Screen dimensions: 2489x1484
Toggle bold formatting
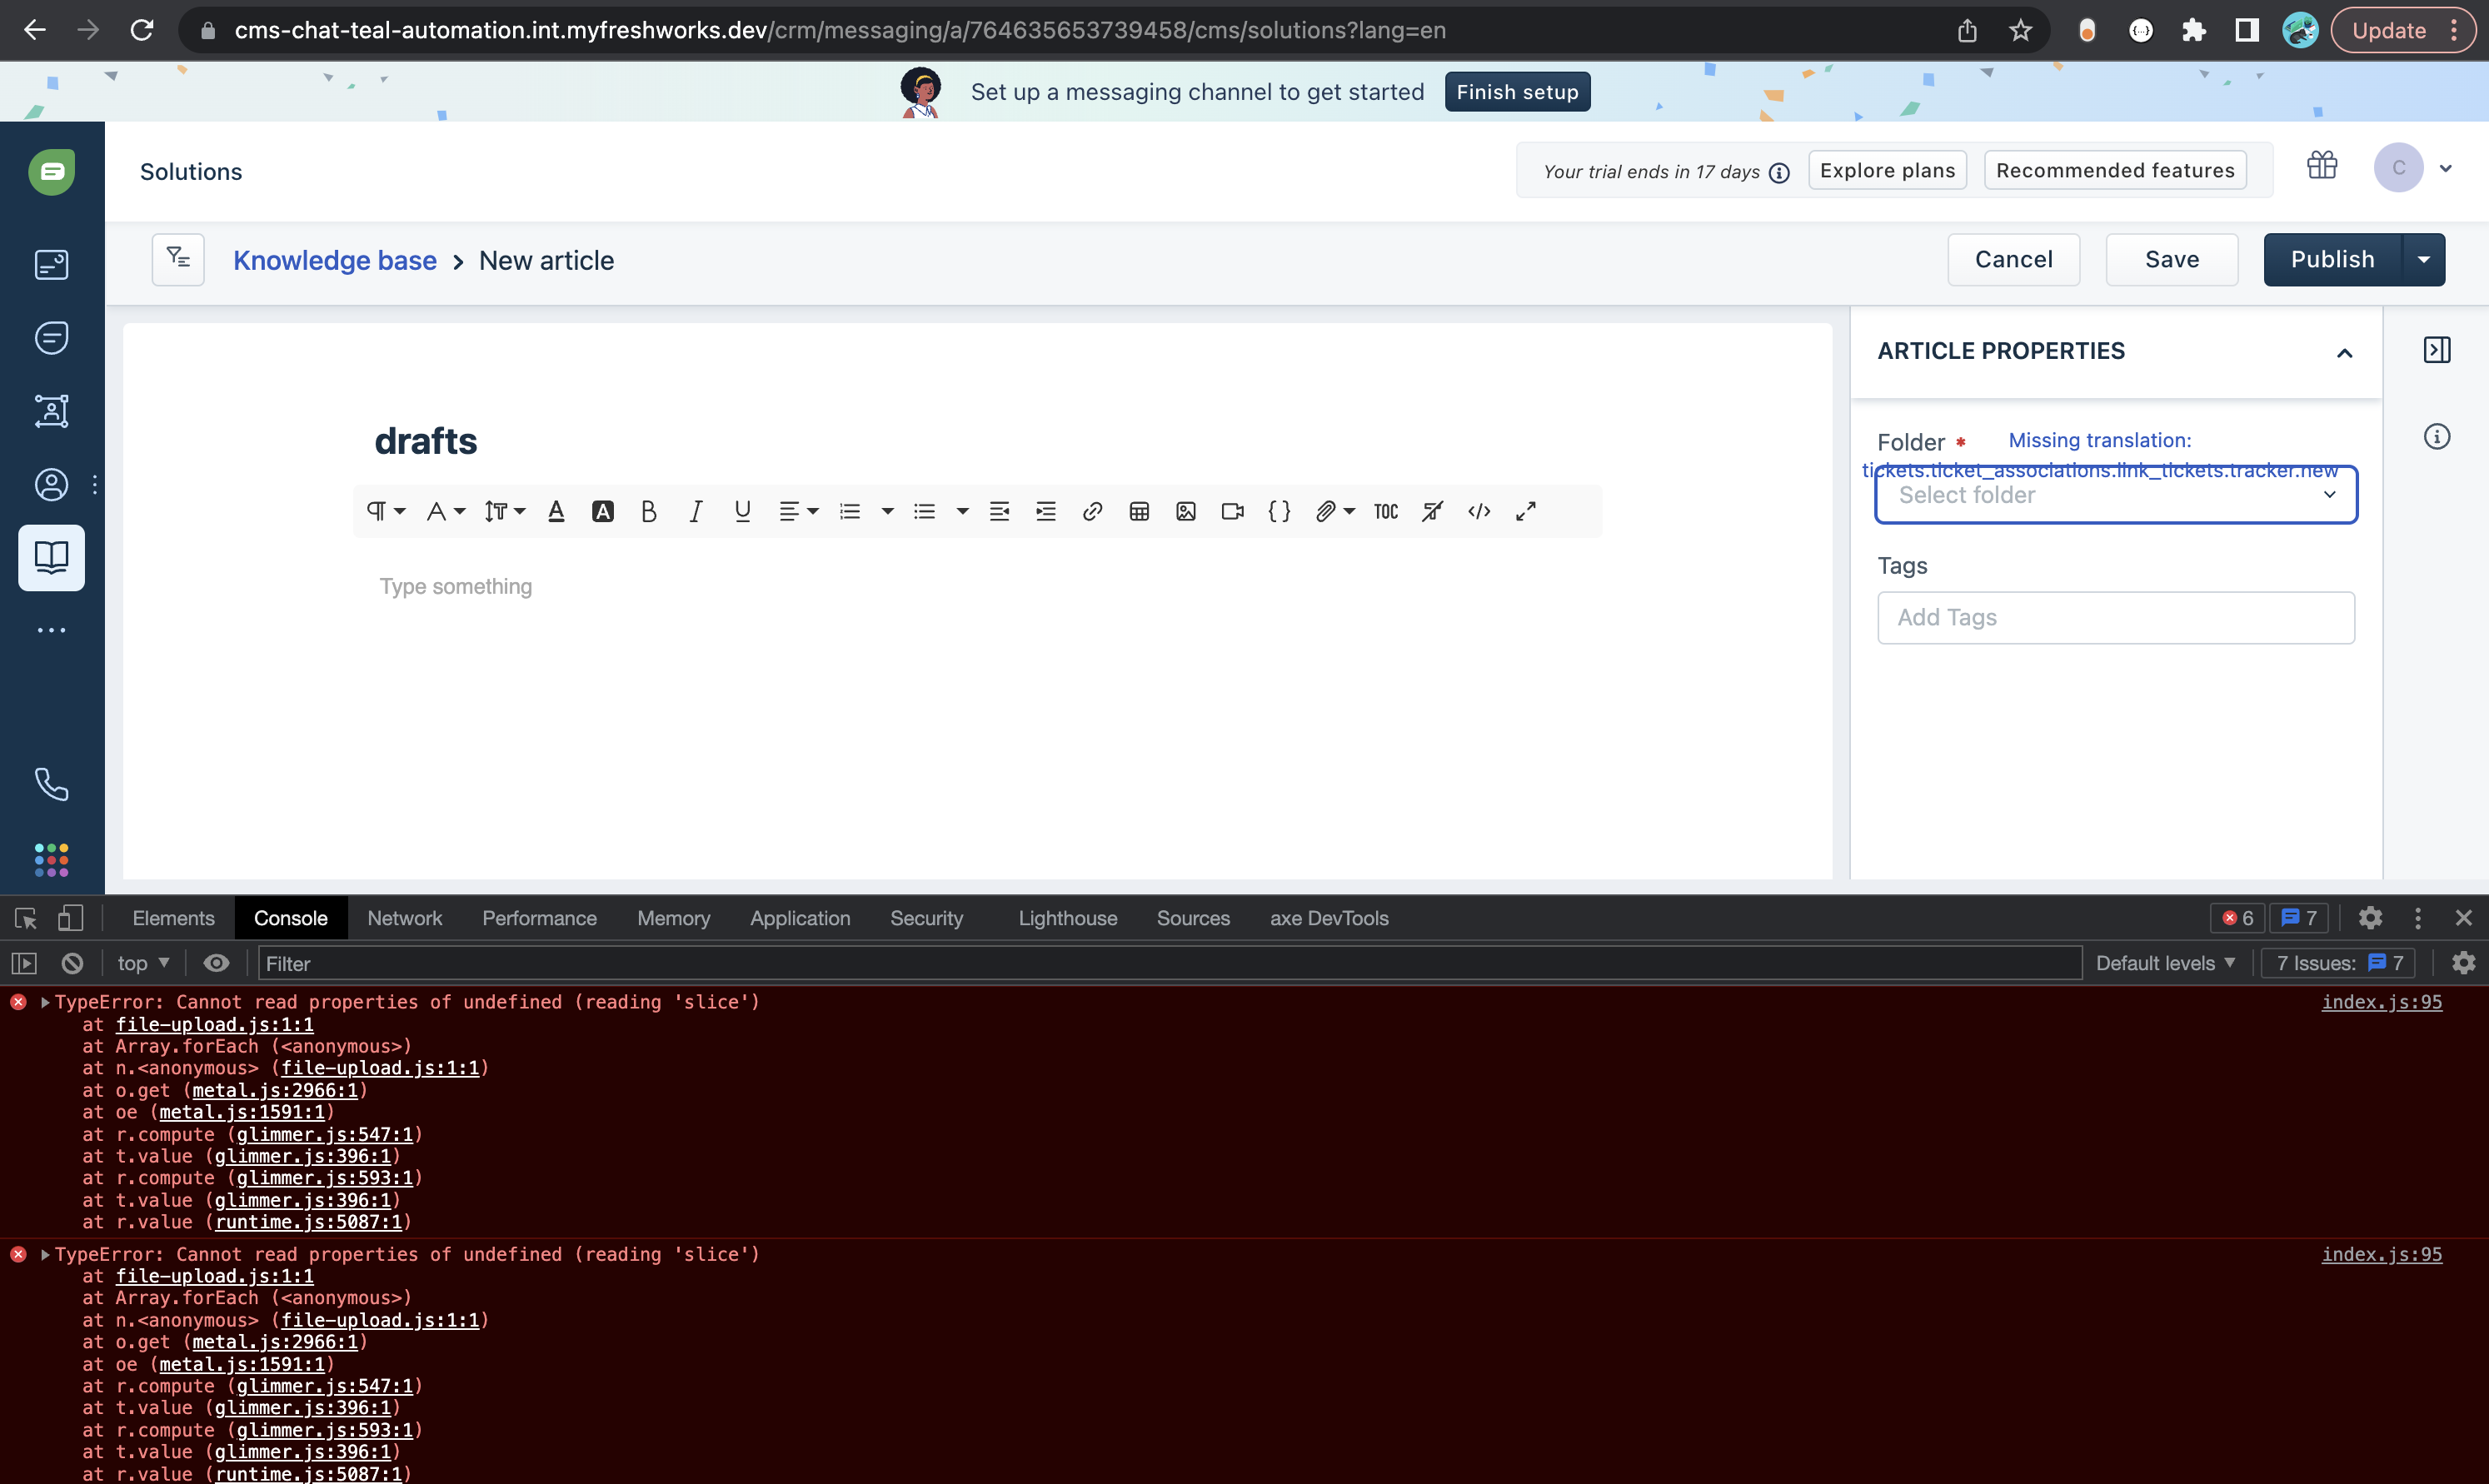click(x=648, y=511)
